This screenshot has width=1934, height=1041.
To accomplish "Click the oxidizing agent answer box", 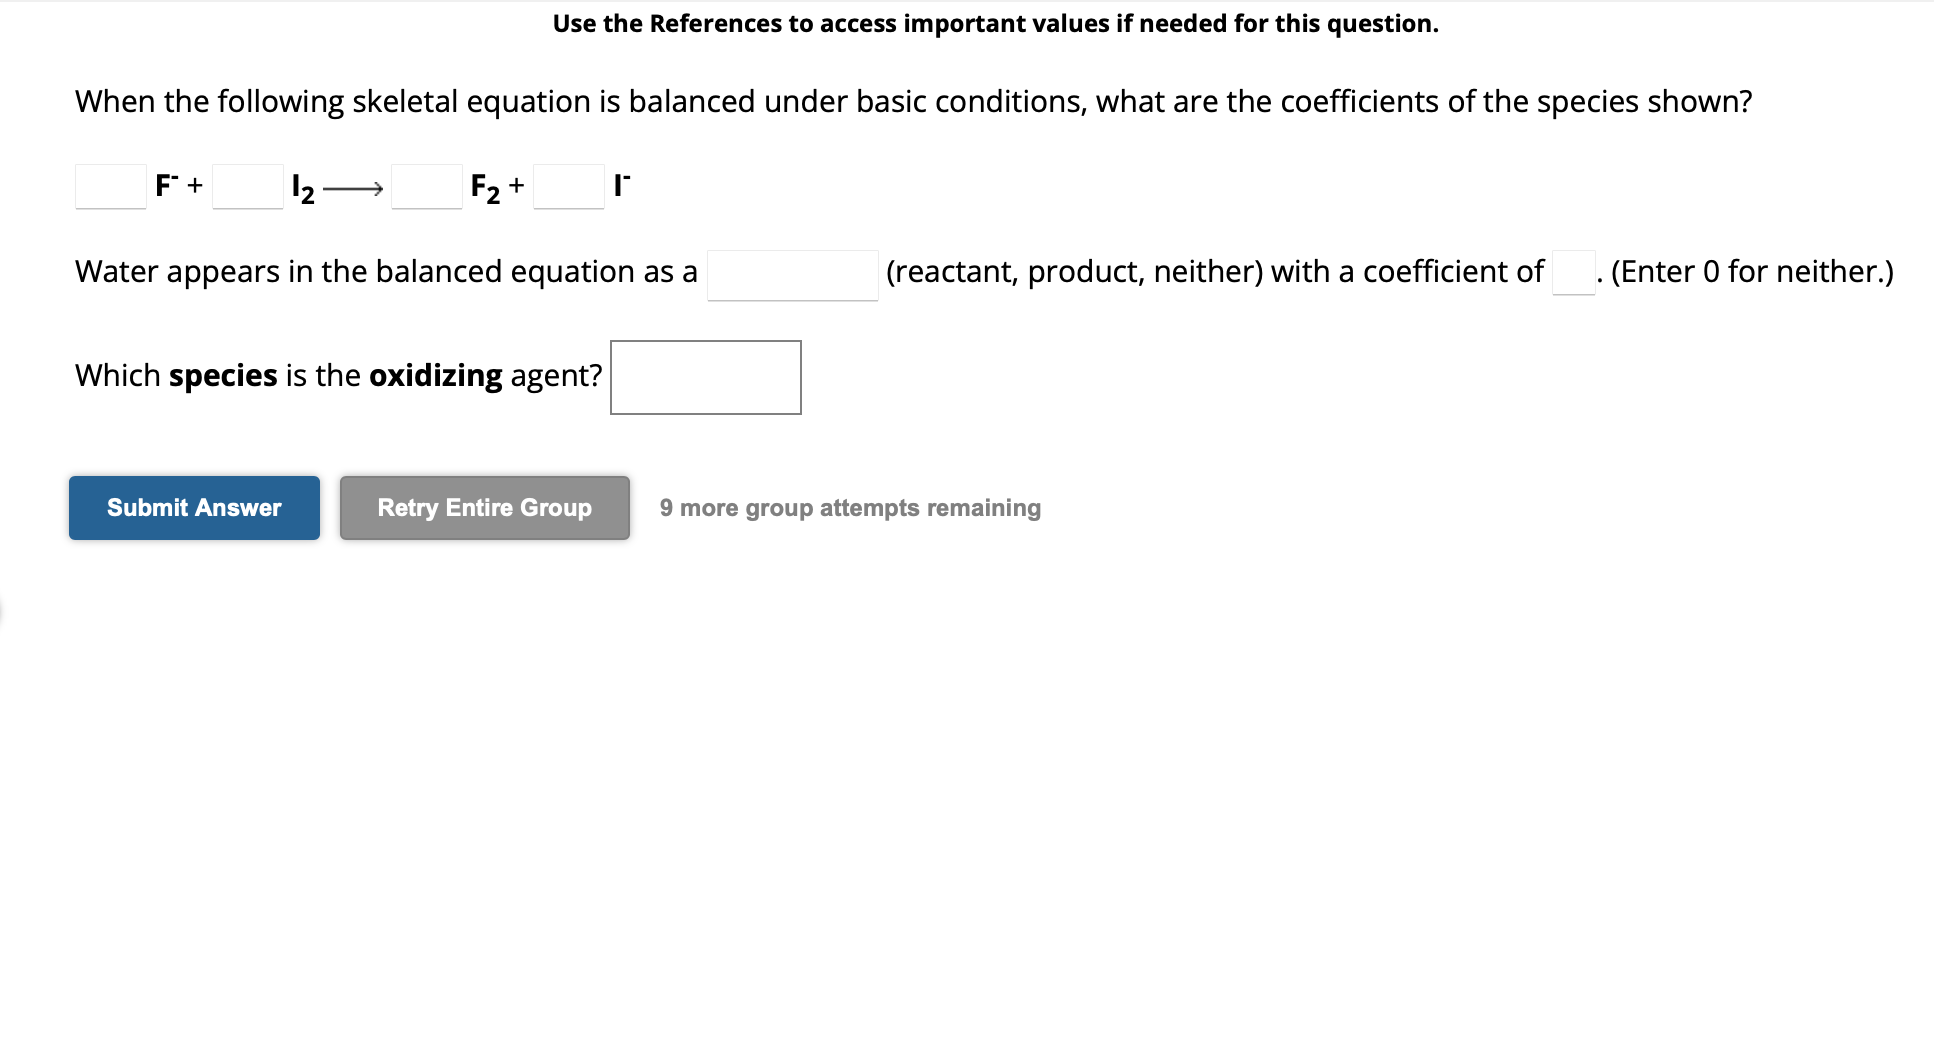I will (704, 377).
